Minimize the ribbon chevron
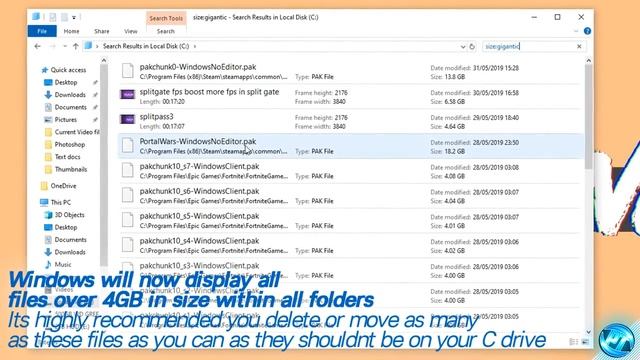Image resolution: width=640 pixels, height=360 pixels. 576,31
